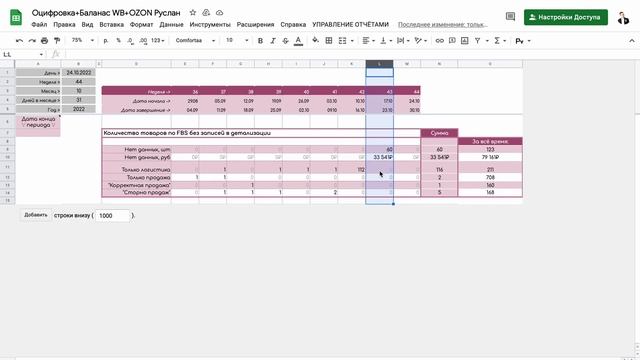Open УПРАВЛЕНИЕ ОТЧЁТАМИ menu
640x360 pixels.
[350, 24]
